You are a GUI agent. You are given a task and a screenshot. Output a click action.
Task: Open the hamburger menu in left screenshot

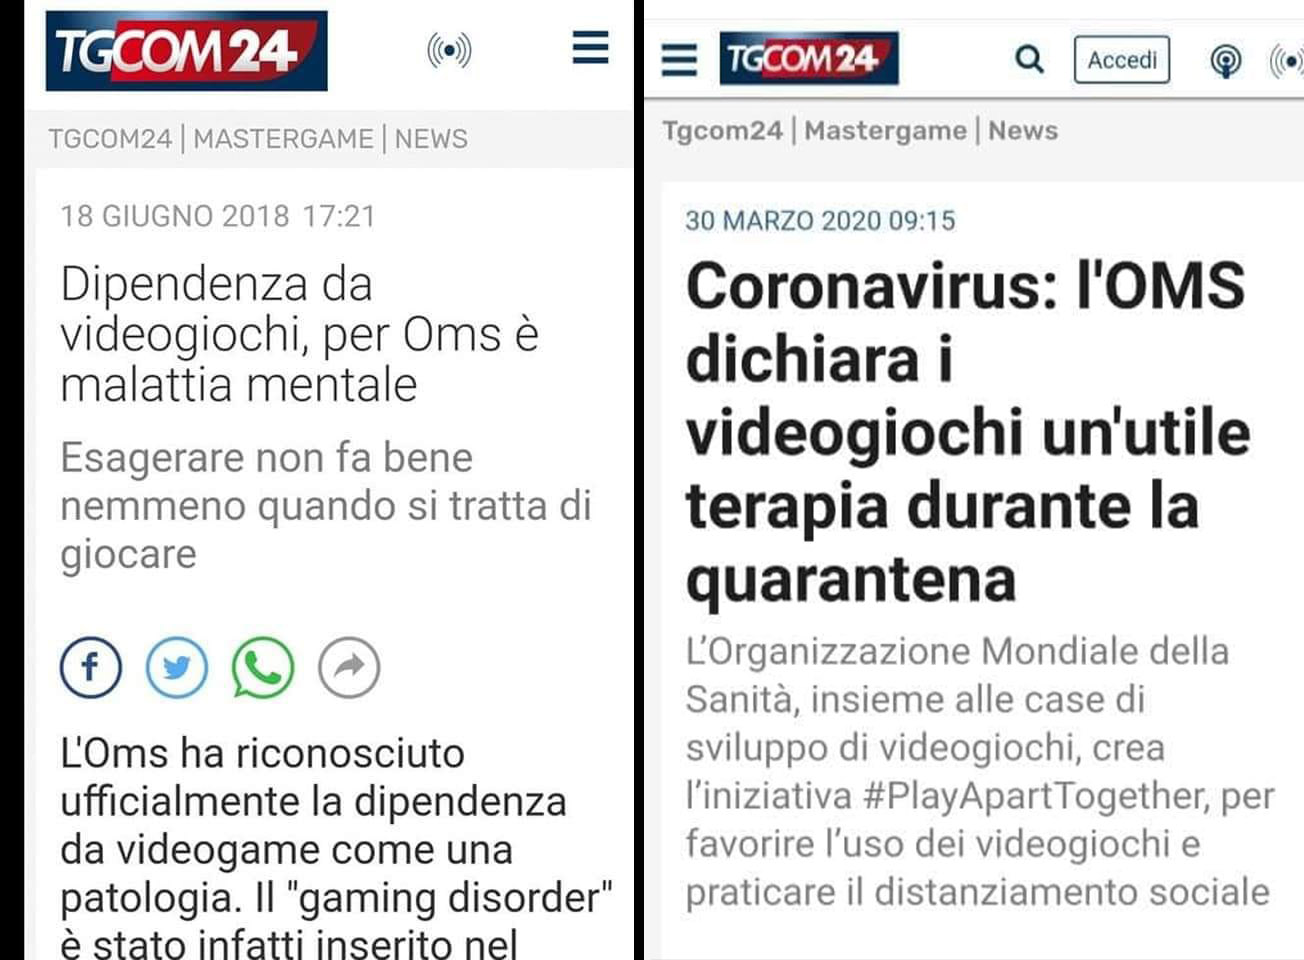[x=590, y=47]
